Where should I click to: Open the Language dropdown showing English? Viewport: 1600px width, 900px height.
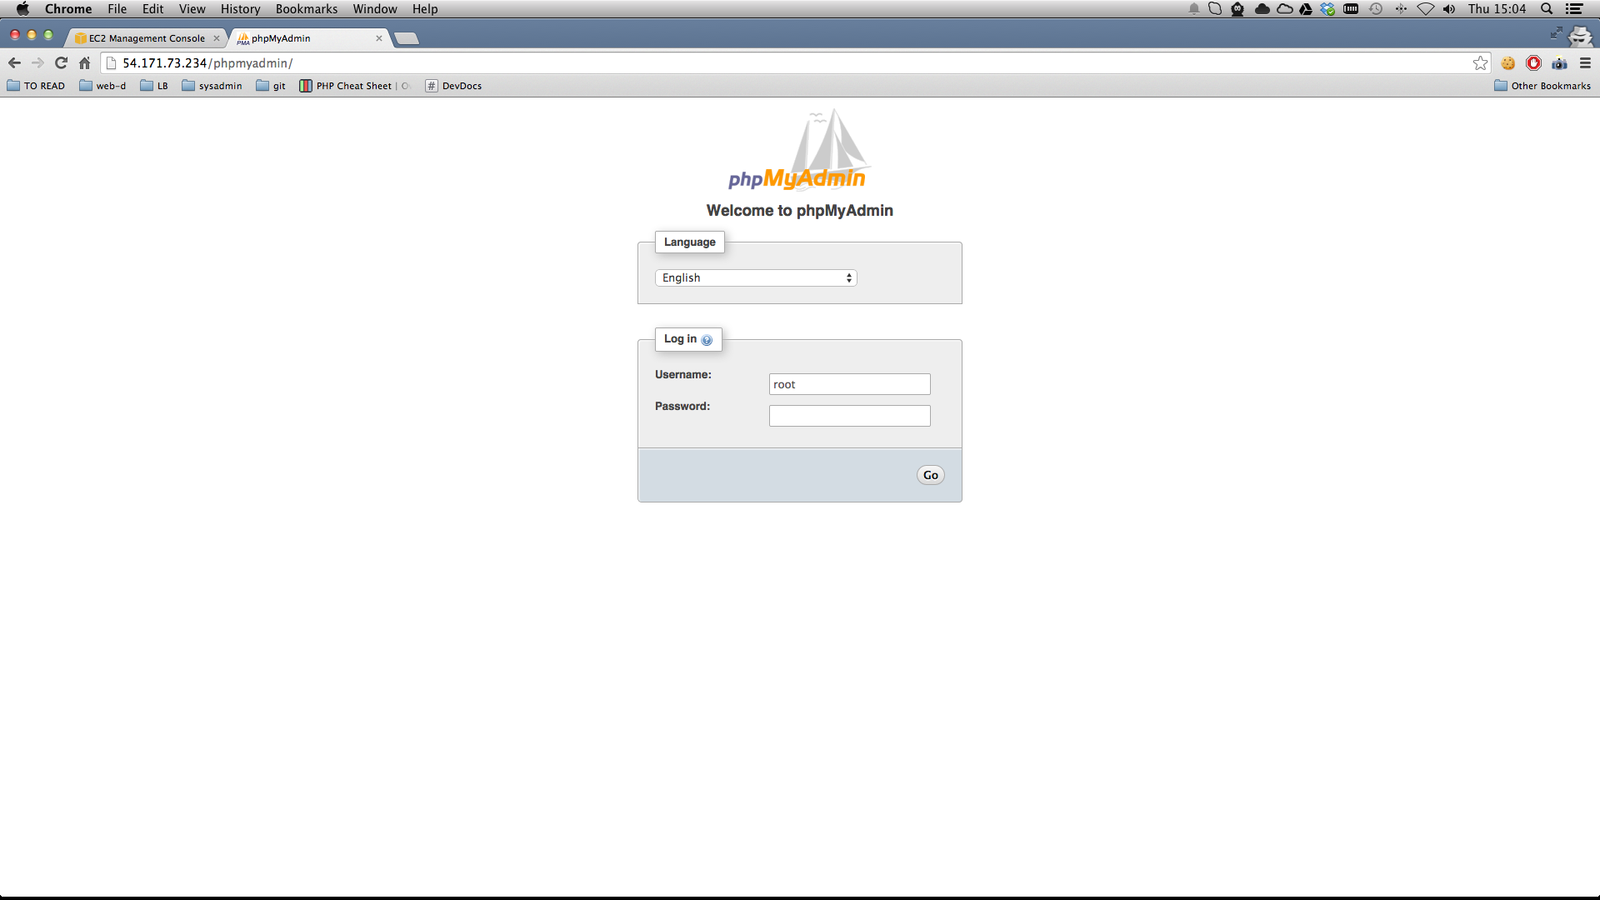(756, 278)
